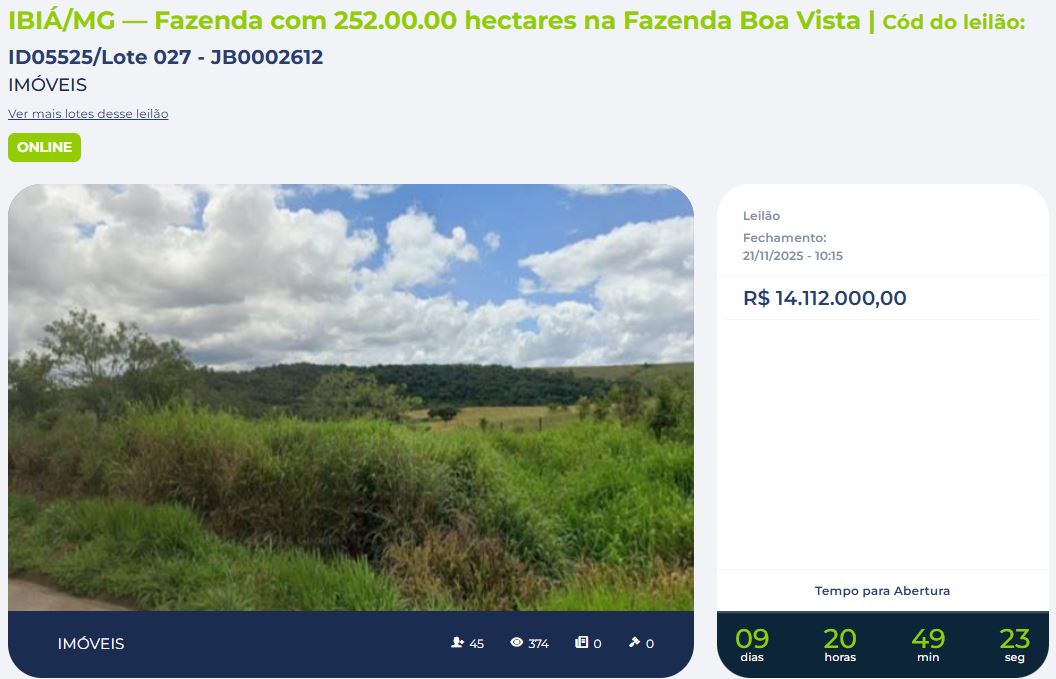1056x679 pixels.
Task: Click the 49 min countdown counter
Action: click(928, 645)
